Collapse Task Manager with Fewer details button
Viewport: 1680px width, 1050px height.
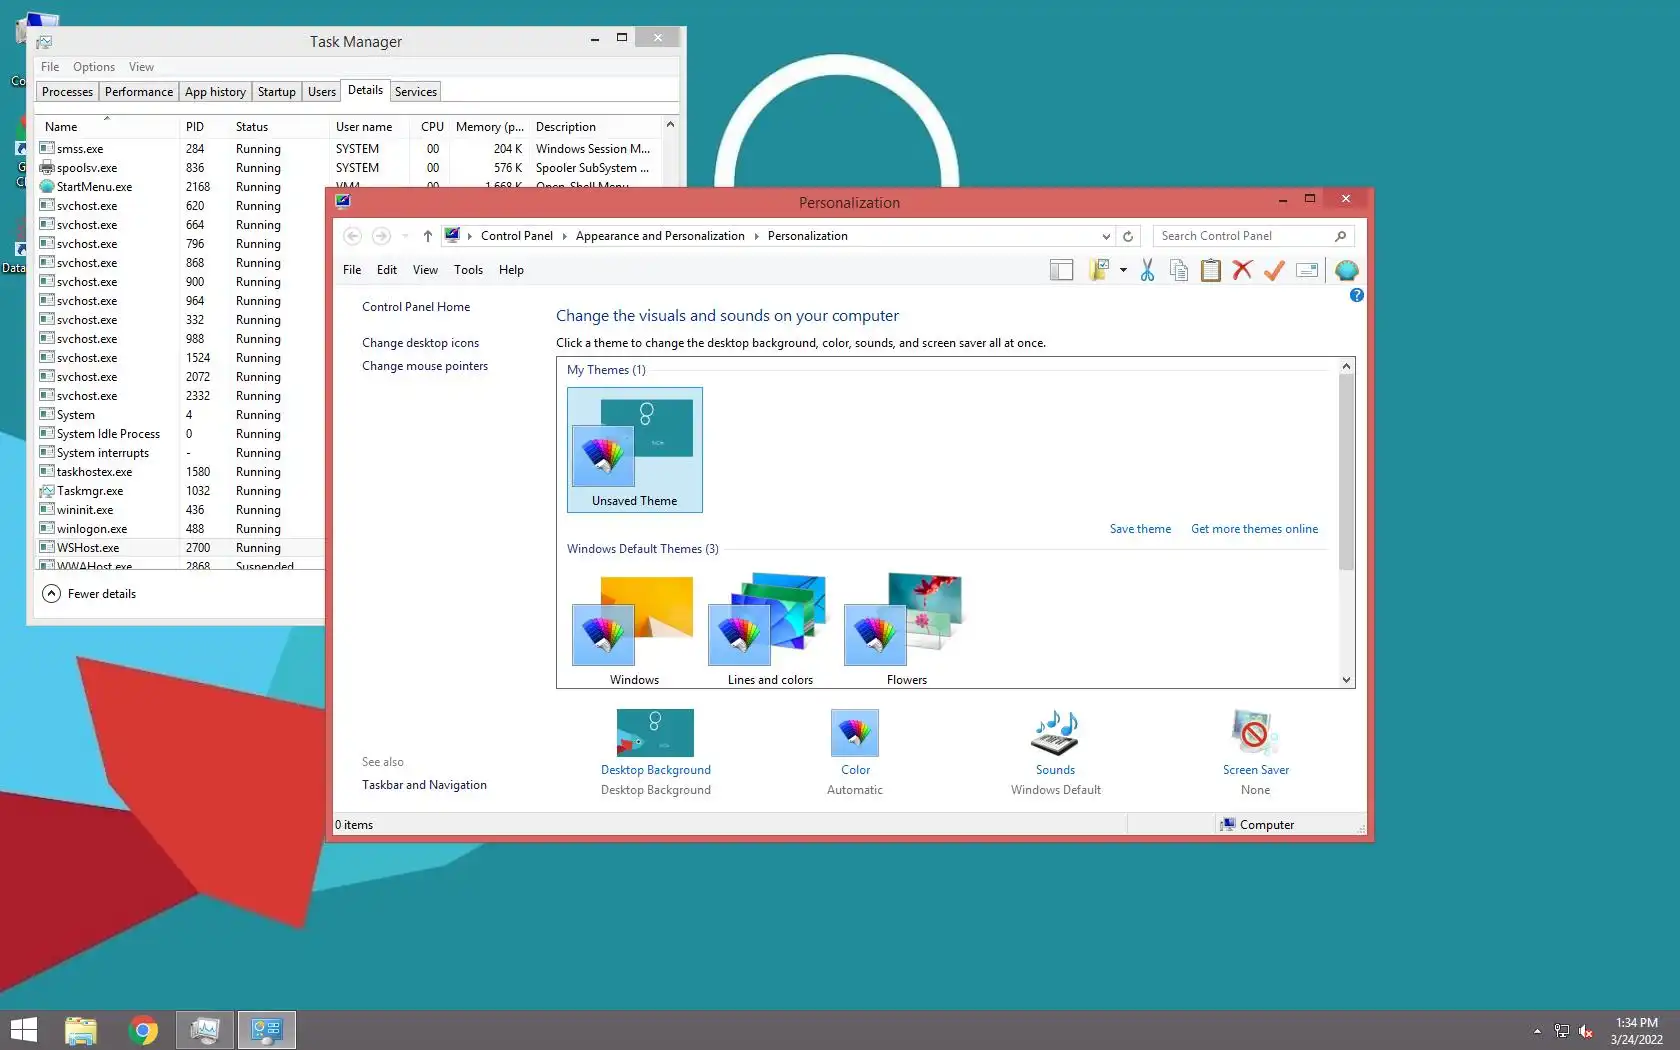coord(89,594)
